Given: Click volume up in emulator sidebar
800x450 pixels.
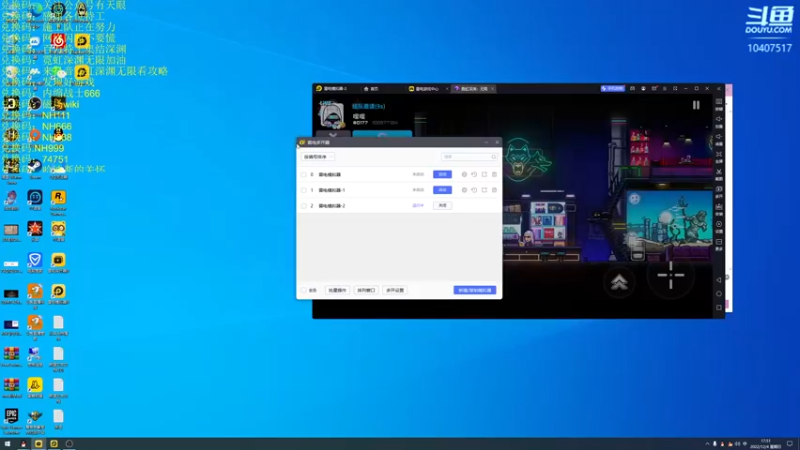Looking at the screenshot, I should coord(718,120).
